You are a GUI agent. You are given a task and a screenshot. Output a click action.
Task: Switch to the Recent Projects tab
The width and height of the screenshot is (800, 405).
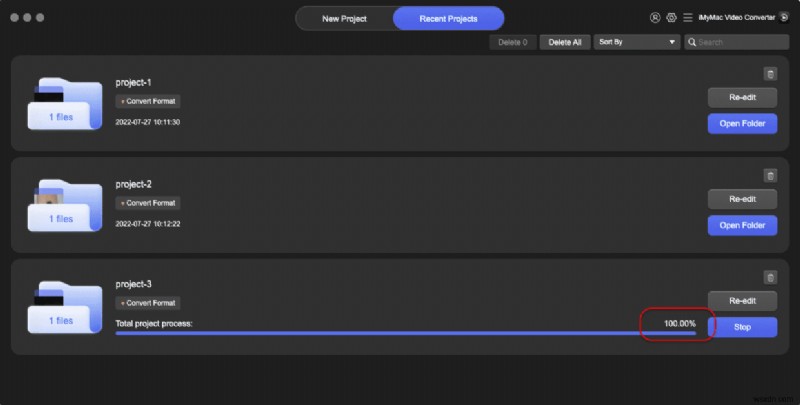tap(448, 19)
